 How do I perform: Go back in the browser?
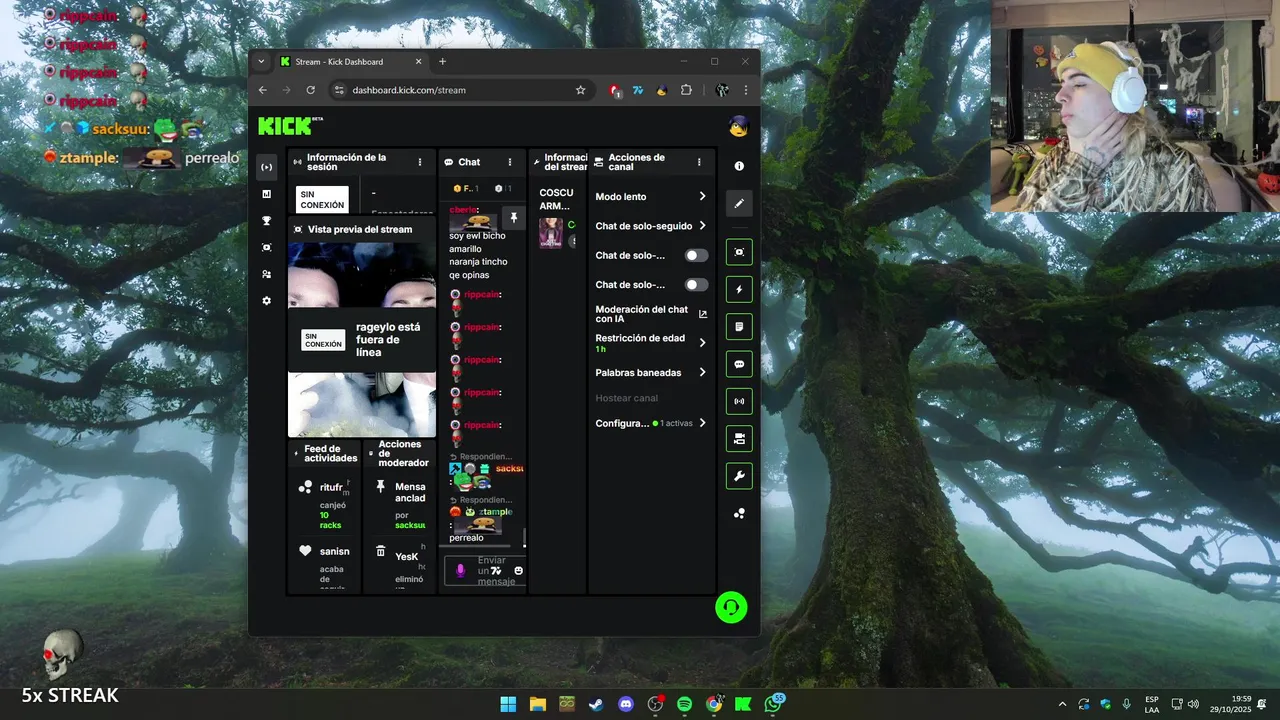263,90
